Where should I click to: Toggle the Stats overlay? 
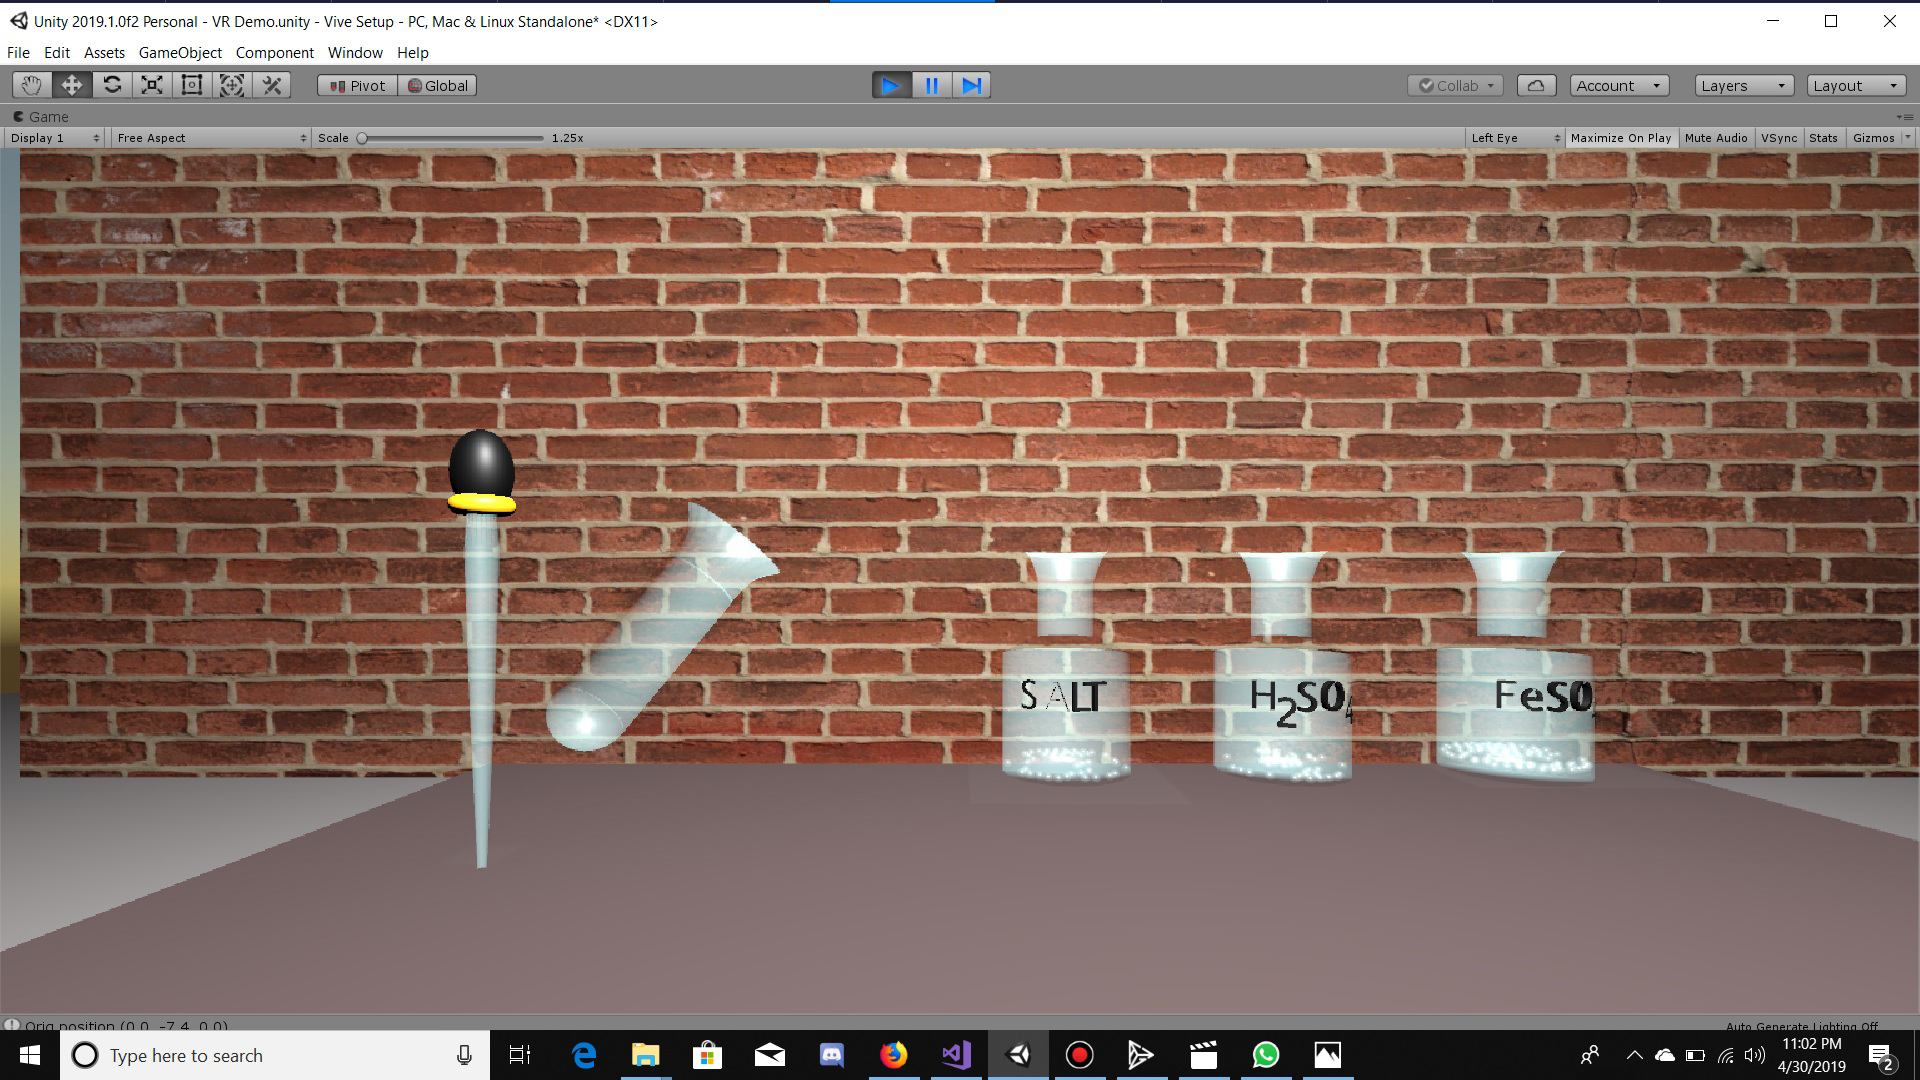pos(1823,138)
